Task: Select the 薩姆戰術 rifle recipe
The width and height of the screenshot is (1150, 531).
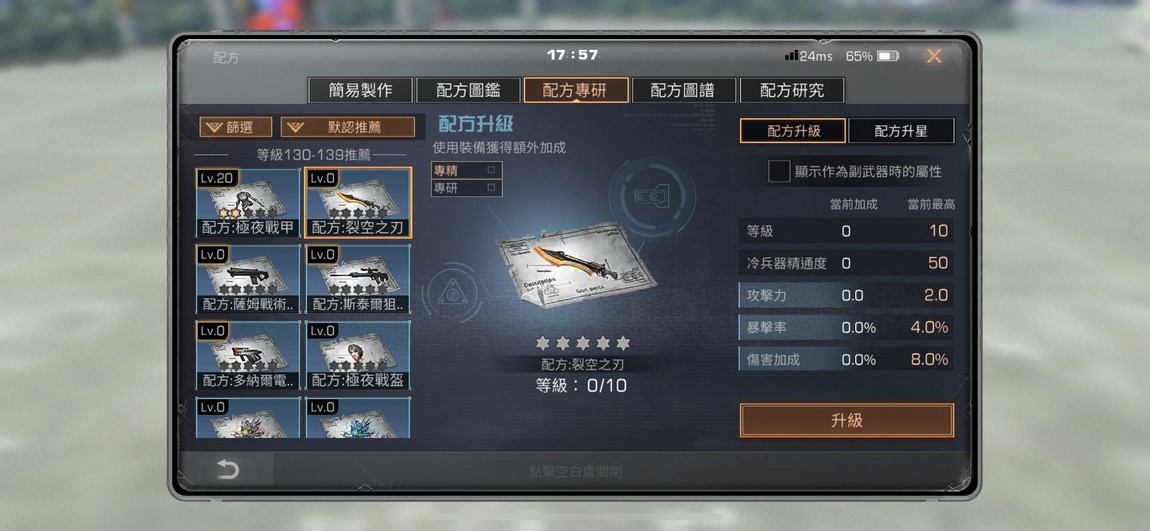Action: 248,279
